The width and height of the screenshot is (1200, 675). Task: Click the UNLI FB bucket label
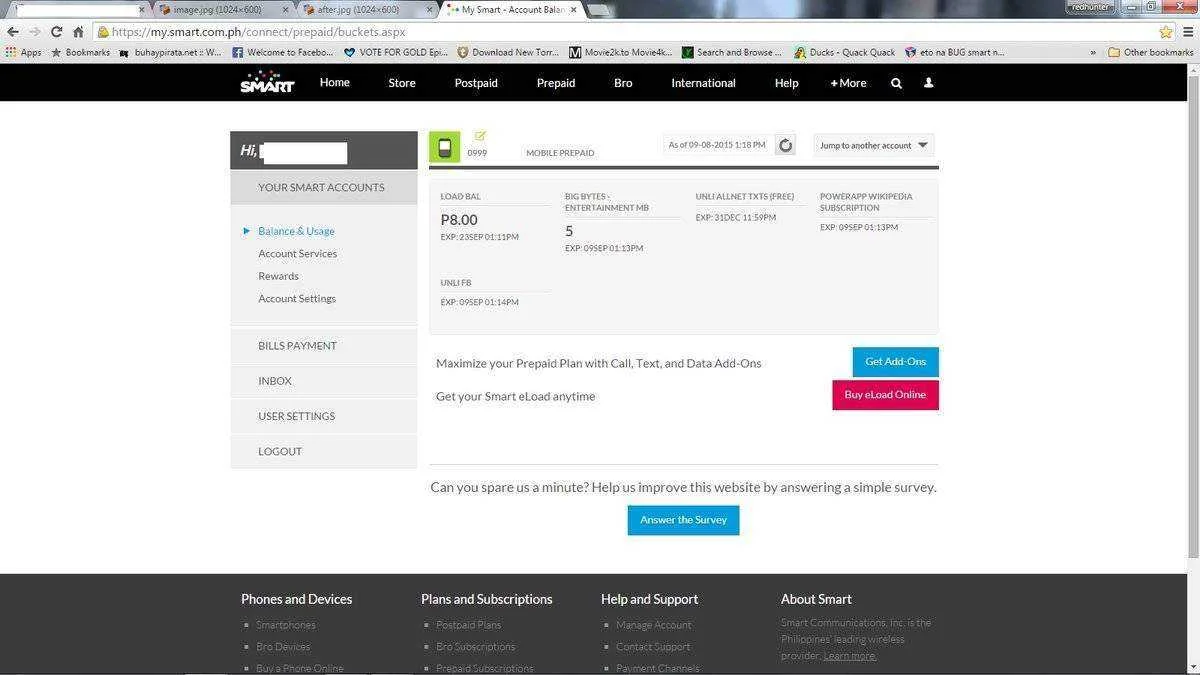click(456, 283)
